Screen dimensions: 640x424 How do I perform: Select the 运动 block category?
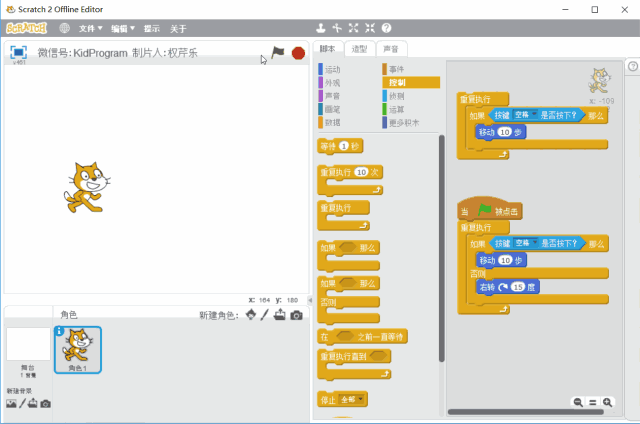pos(332,69)
